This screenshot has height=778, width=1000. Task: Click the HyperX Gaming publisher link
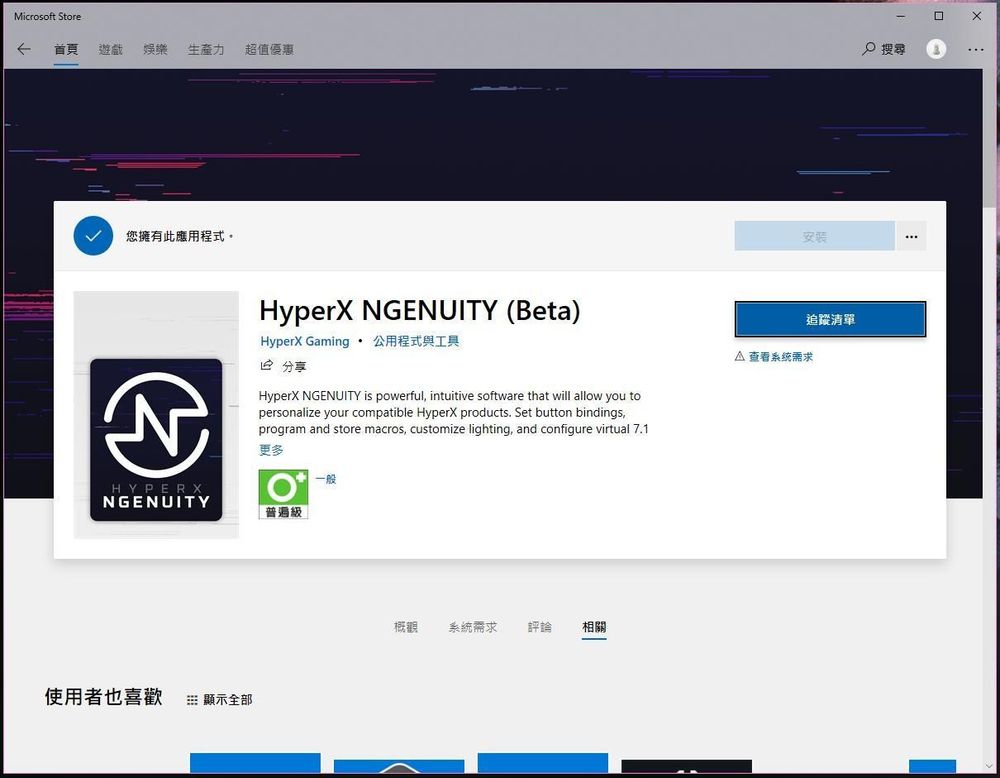(304, 341)
